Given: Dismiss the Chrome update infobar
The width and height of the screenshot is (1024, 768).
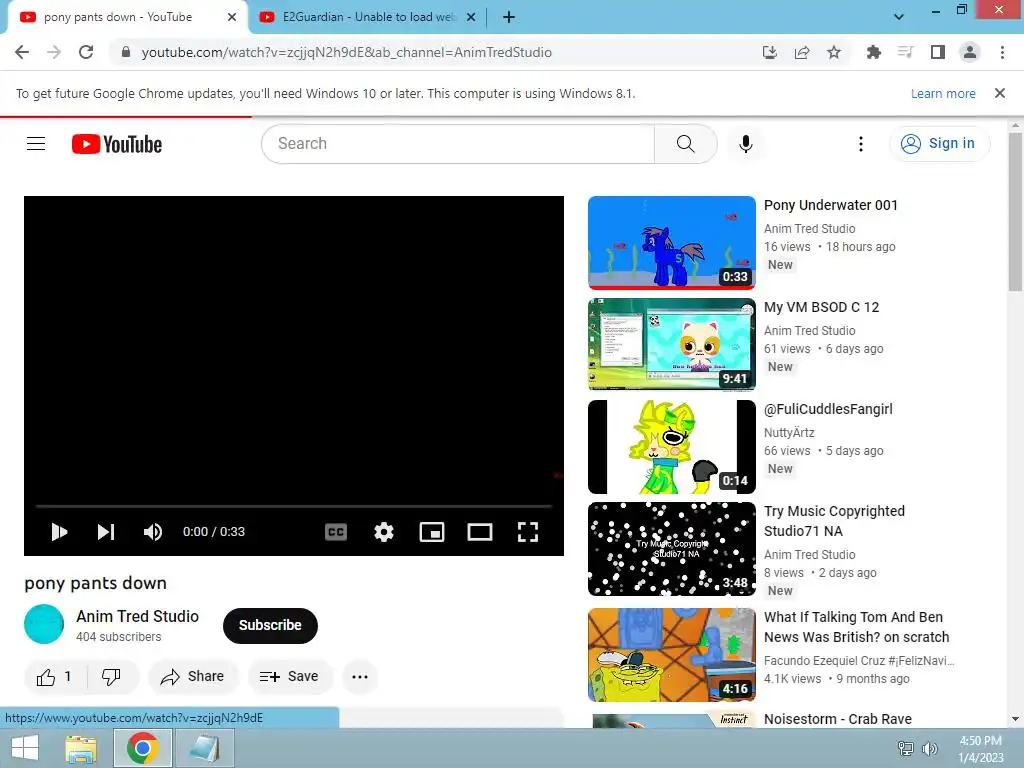Looking at the screenshot, I should (999, 93).
